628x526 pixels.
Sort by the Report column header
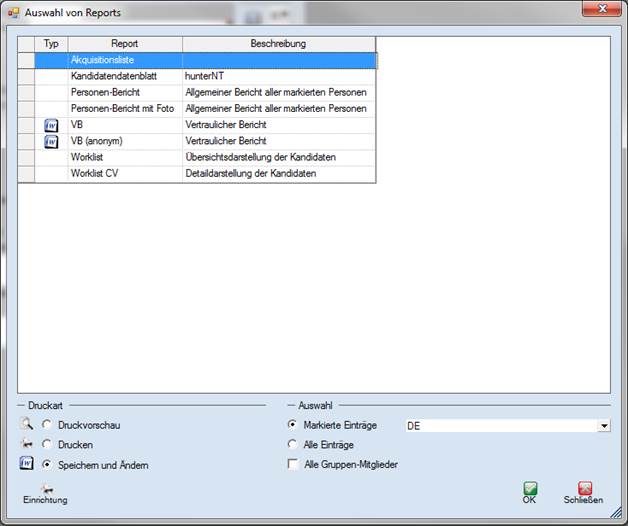coord(125,44)
